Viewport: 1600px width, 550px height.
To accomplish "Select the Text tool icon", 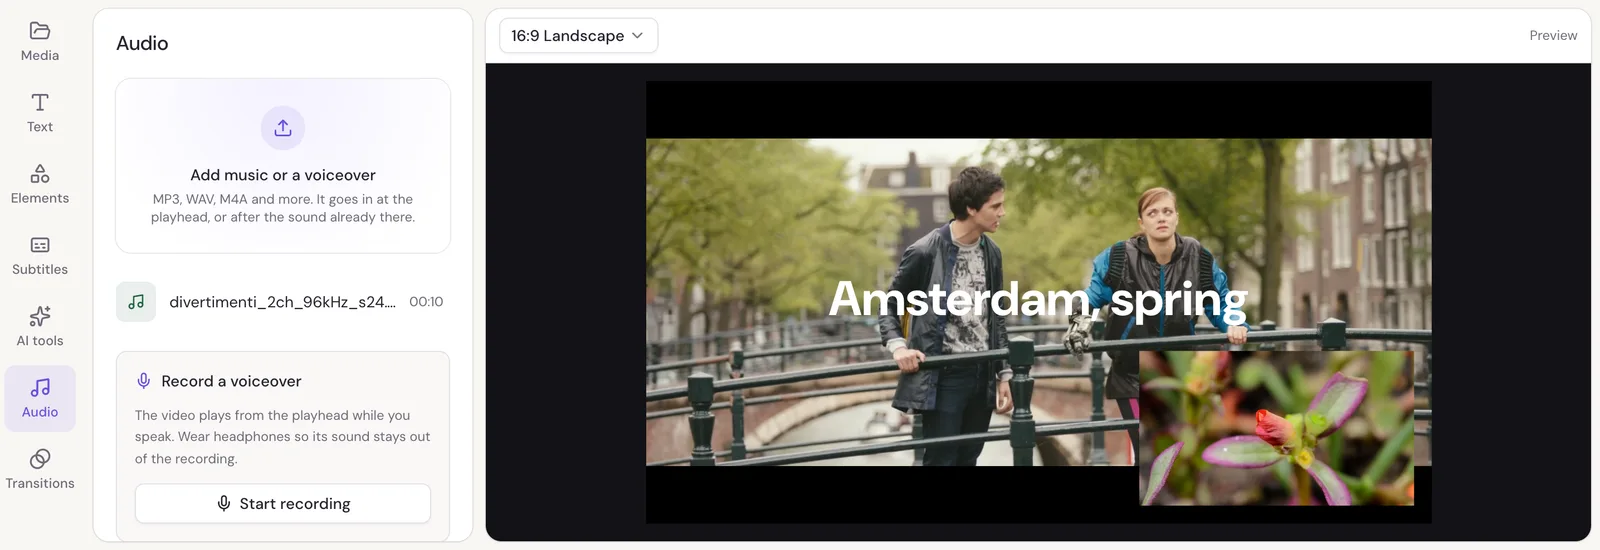I will coord(40,102).
